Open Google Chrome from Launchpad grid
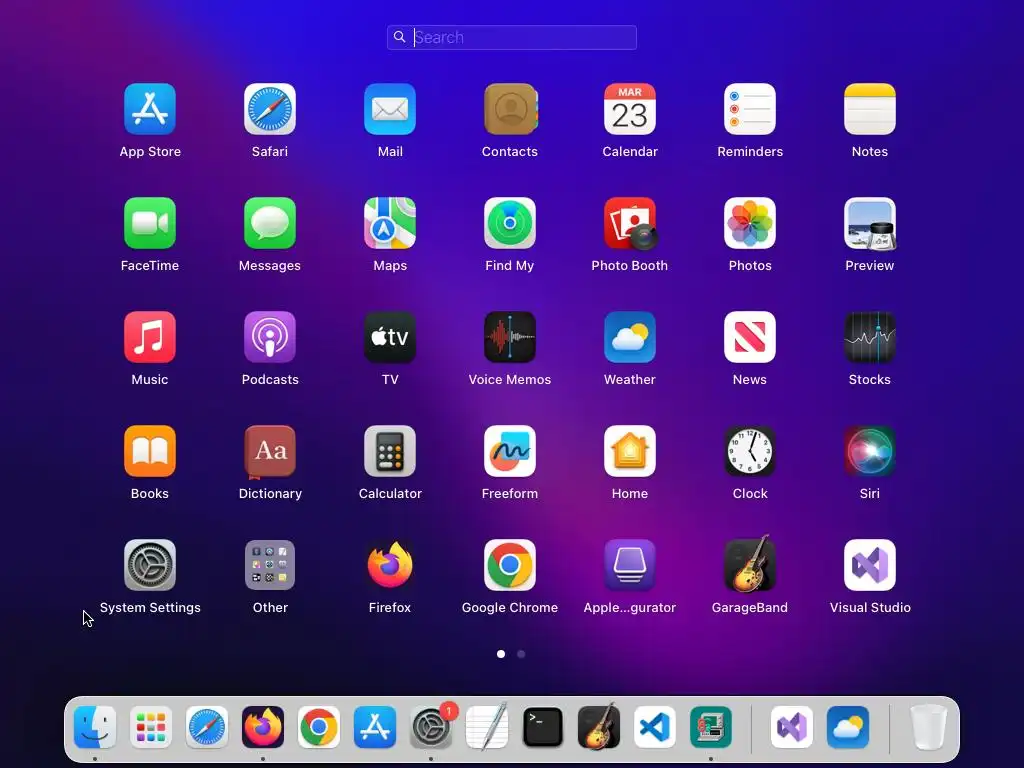Image resolution: width=1024 pixels, height=768 pixels. [510, 565]
